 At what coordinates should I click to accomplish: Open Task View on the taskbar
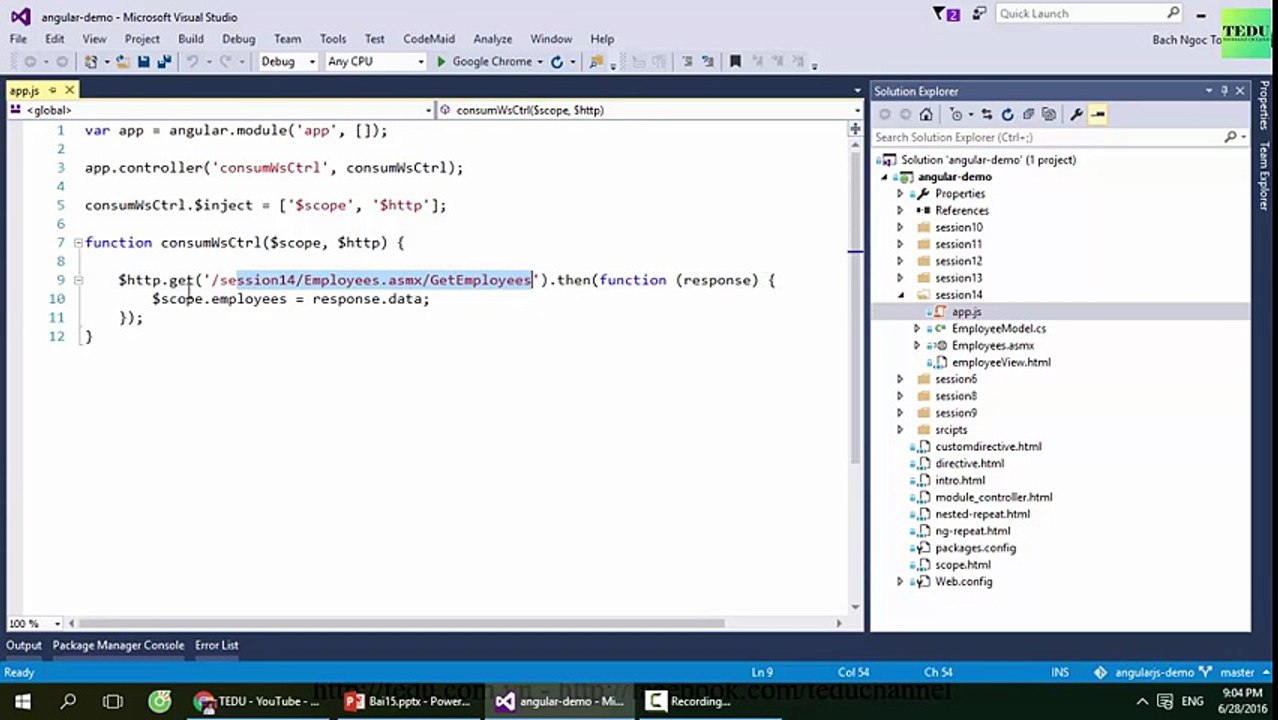pos(113,701)
